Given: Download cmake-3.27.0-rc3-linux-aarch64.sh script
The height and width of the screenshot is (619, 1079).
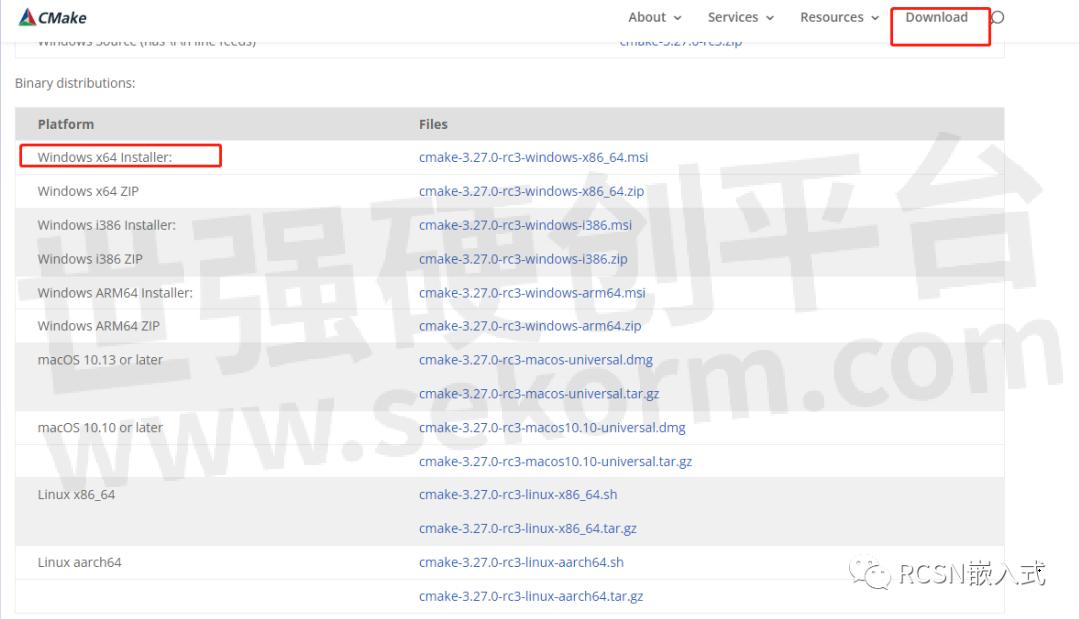Looking at the screenshot, I should point(521,563).
